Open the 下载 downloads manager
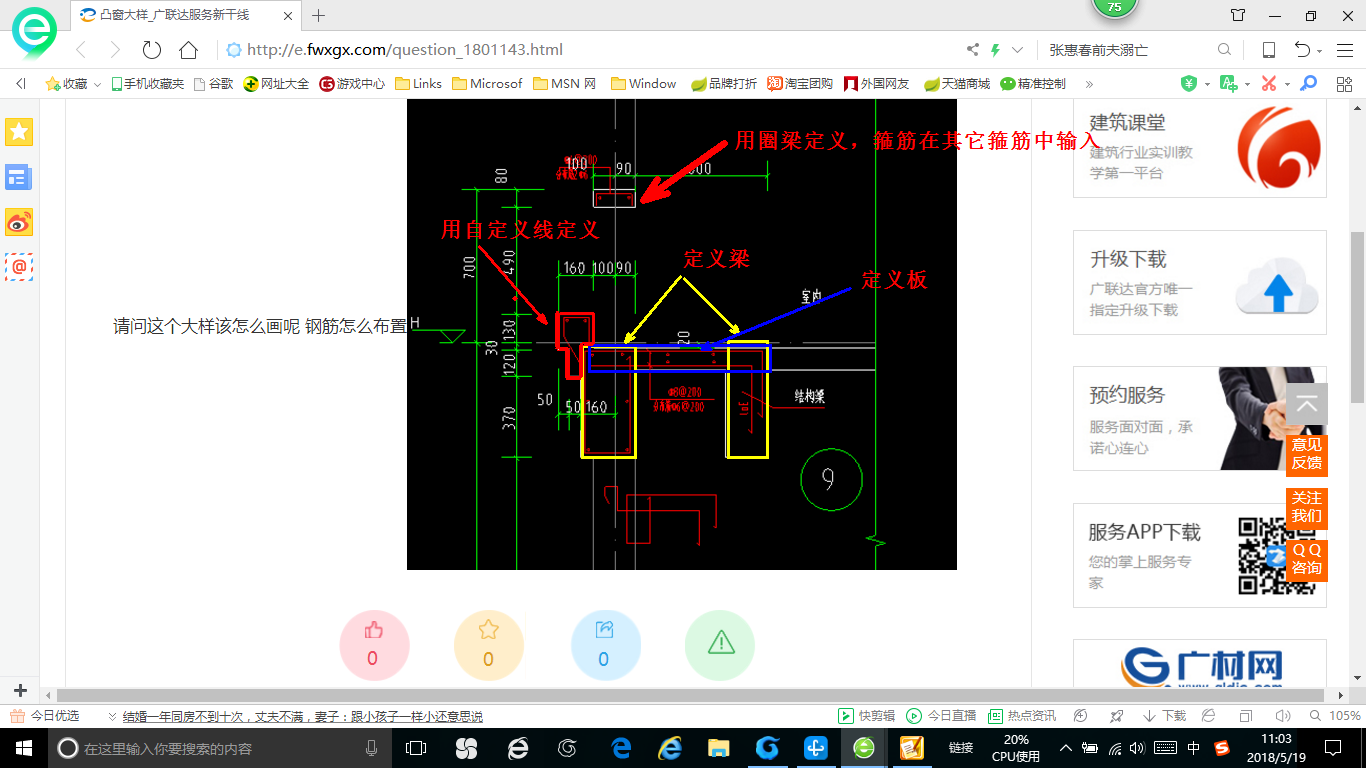The height and width of the screenshot is (768, 1366). pyautogui.click(x=1164, y=716)
